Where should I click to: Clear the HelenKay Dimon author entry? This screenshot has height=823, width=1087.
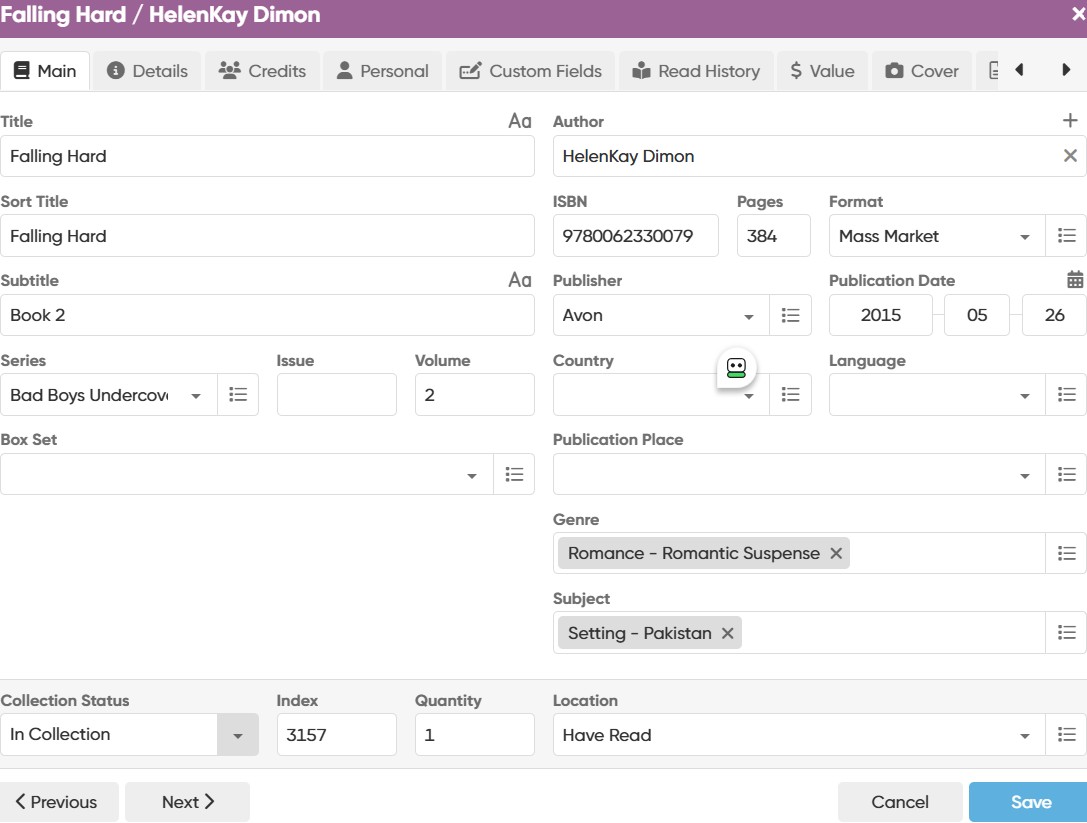pyautogui.click(x=1070, y=156)
